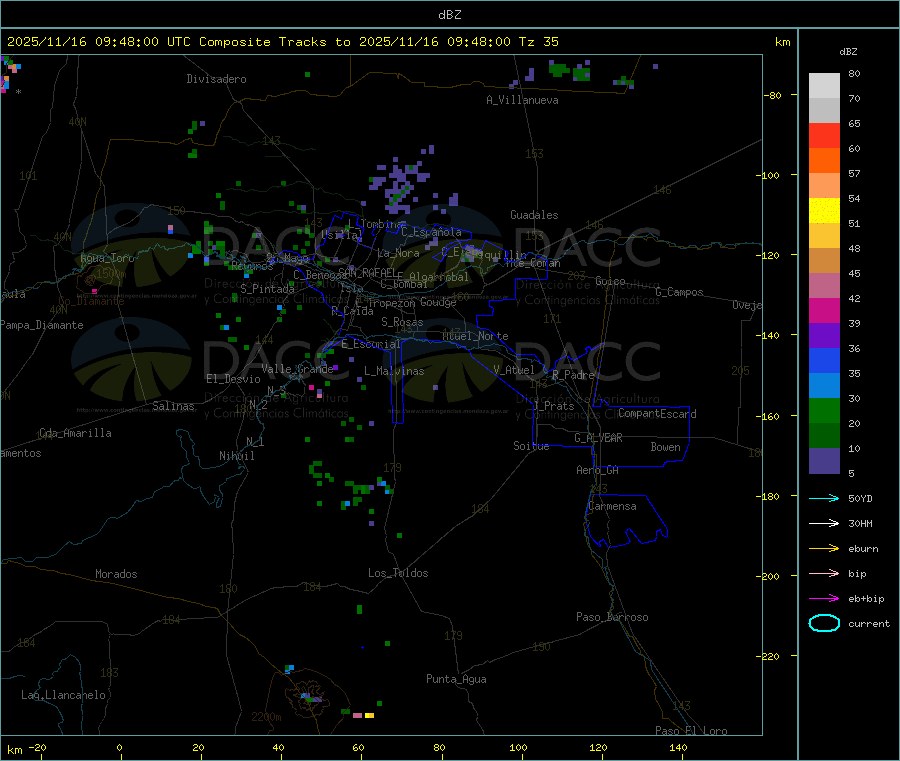Select the bright green swatch between 30 and 20
This screenshot has width=900, height=761.
tap(824, 410)
